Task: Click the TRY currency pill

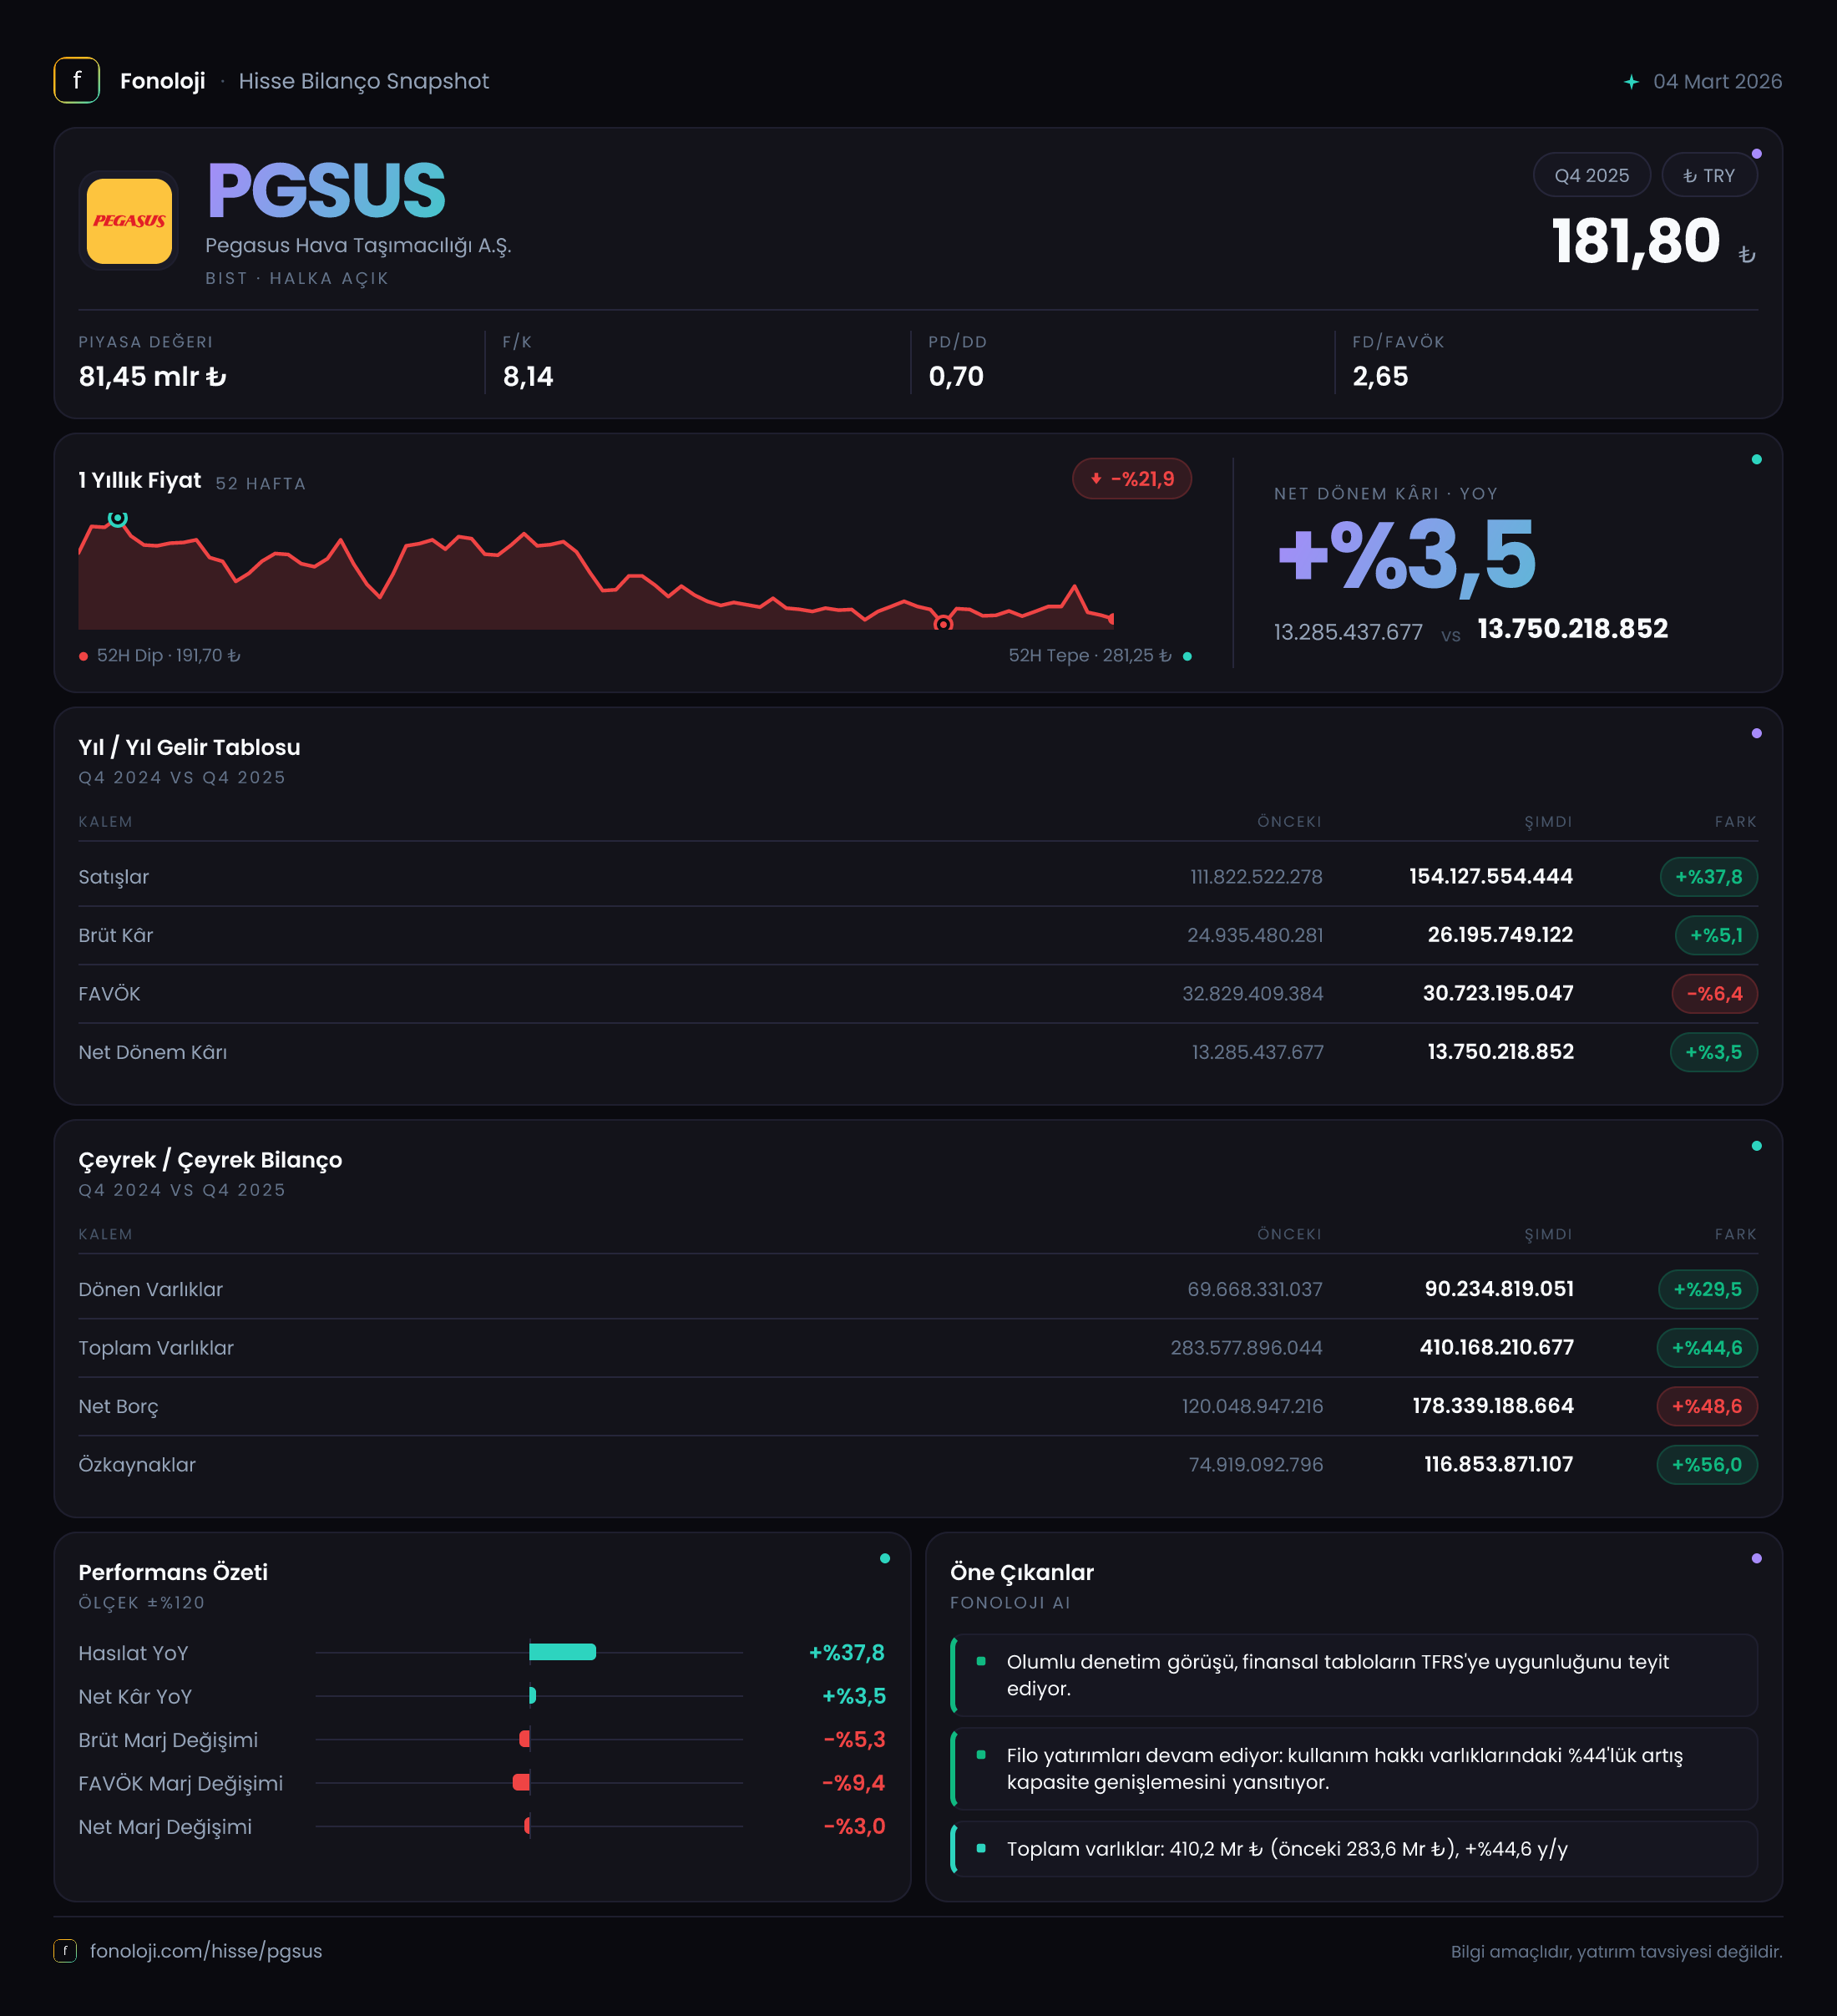Action: [x=1710, y=175]
